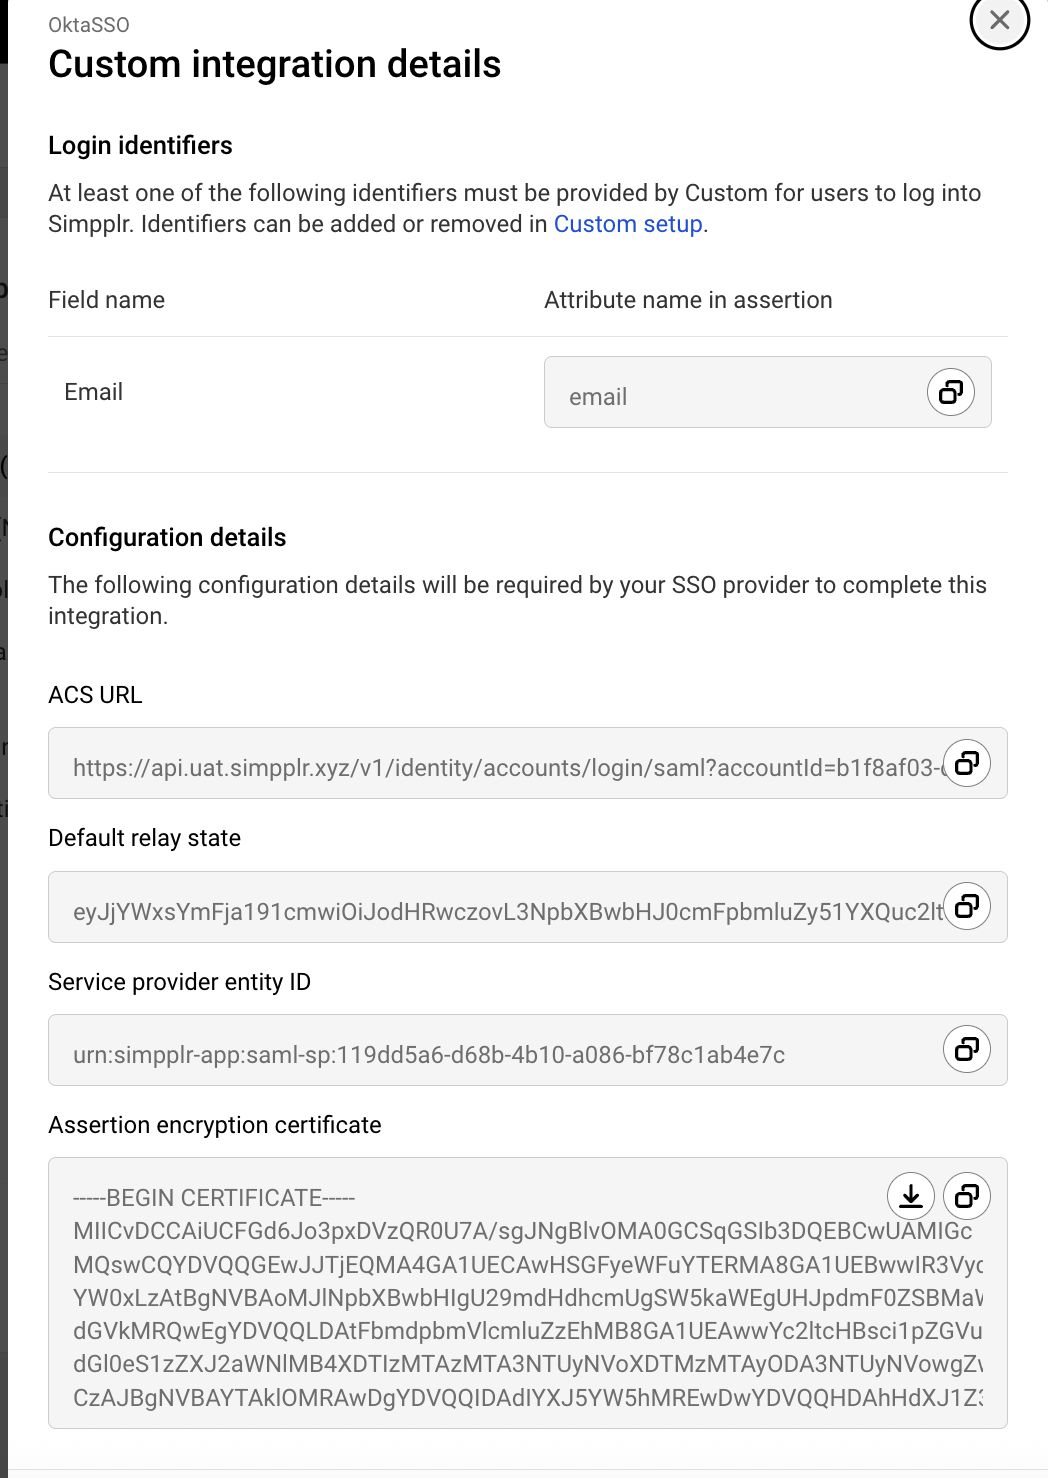Copy the default relay state value
This screenshot has width=1048, height=1478.
point(965,906)
